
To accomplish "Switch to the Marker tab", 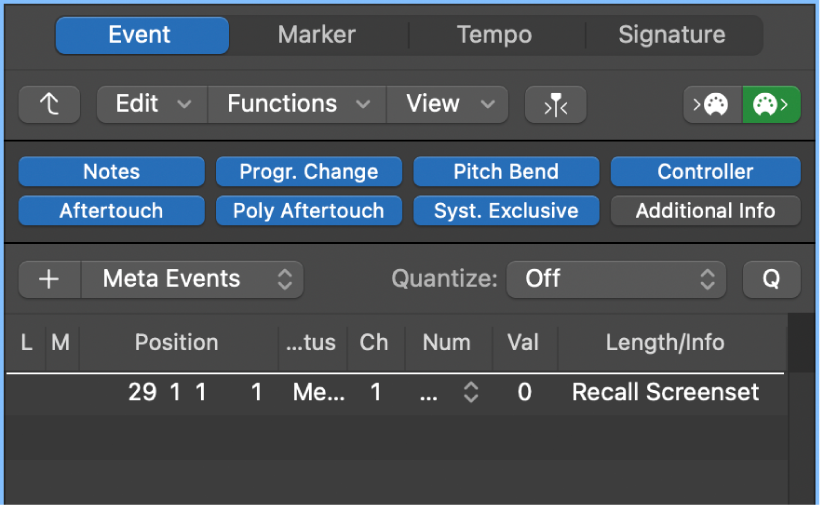I will (x=317, y=35).
